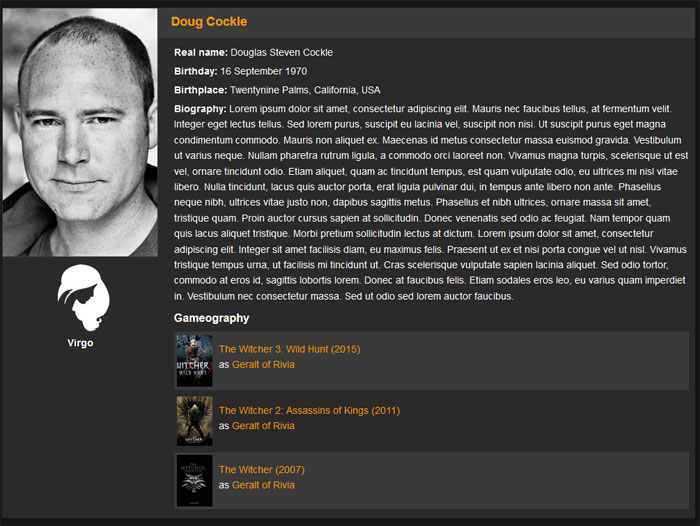Click the birthday date 16 September 1970

(x=264, y=71)
